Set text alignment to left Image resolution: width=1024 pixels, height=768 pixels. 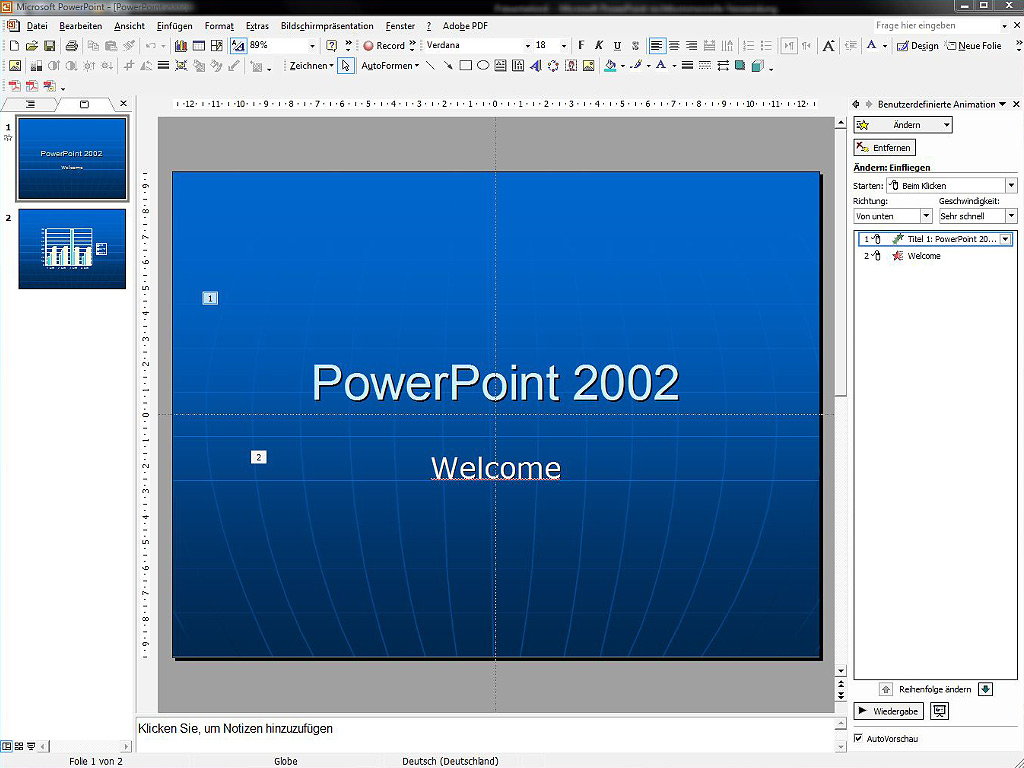(656, 46)
